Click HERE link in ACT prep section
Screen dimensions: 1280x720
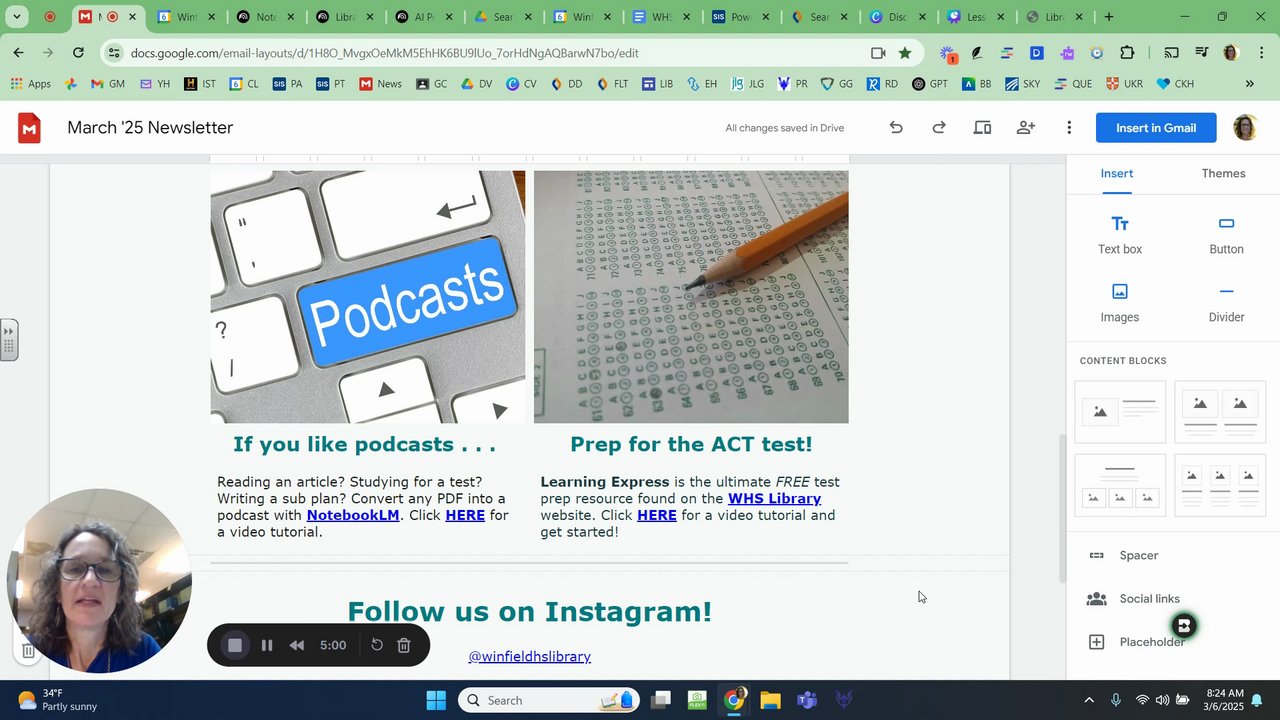coord(657,515)
